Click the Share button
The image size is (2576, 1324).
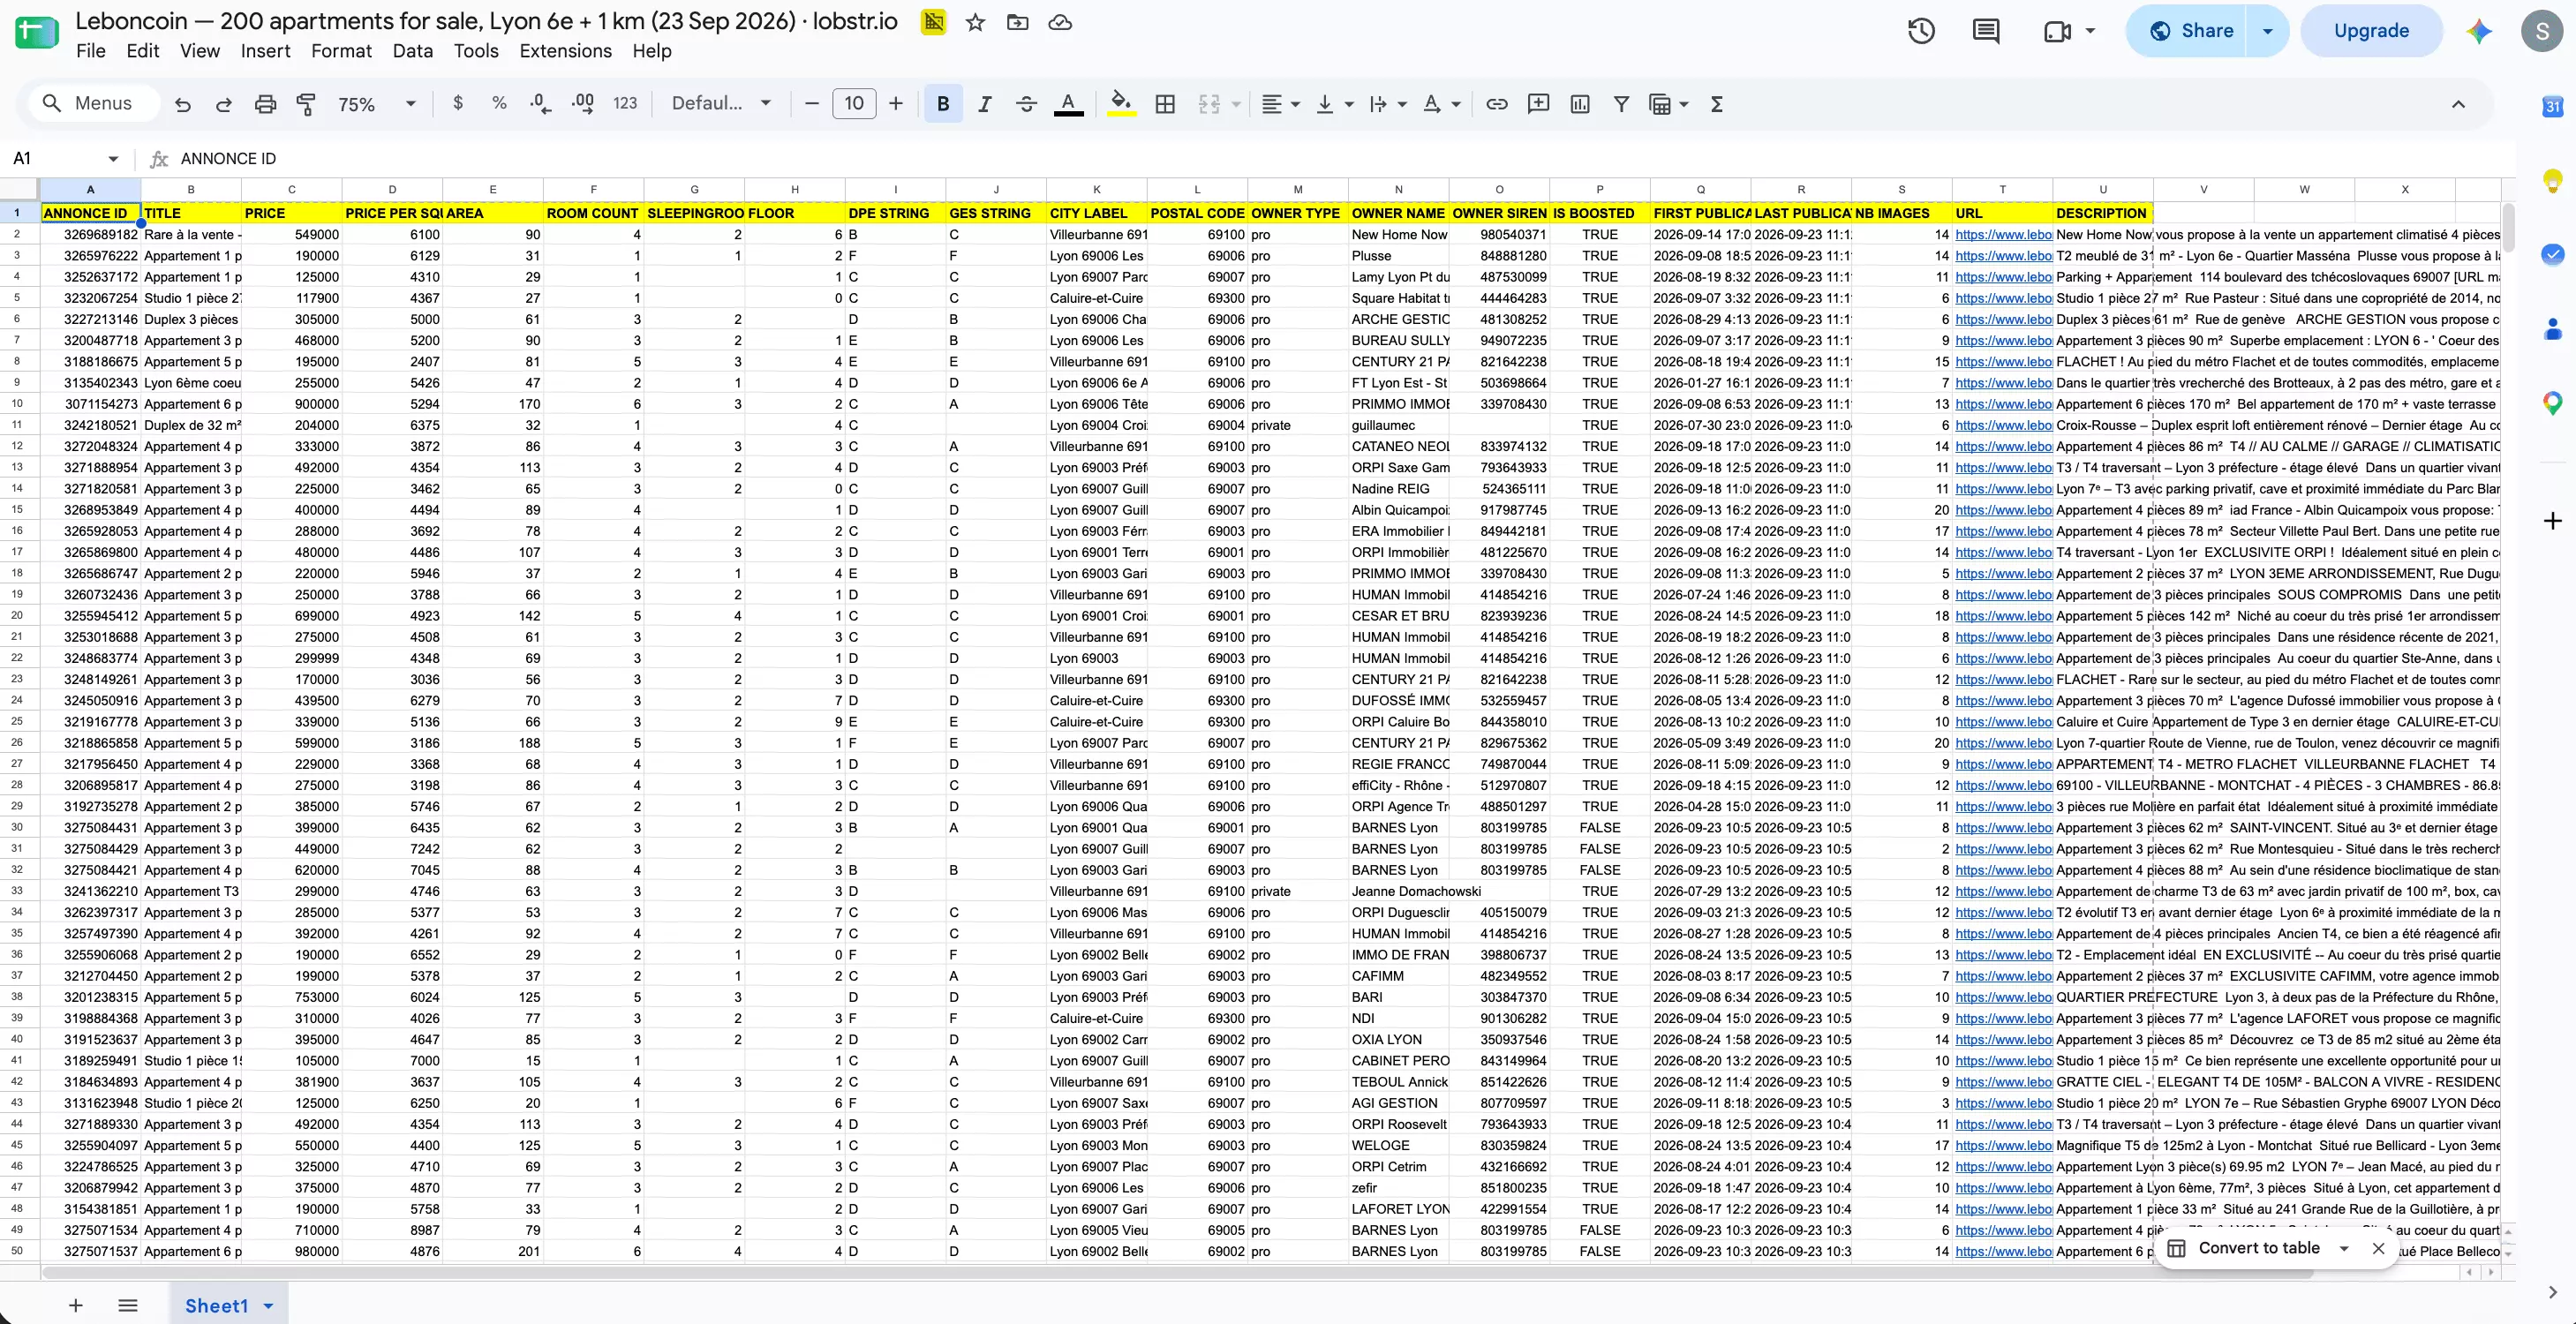(x=2188, y=31)
